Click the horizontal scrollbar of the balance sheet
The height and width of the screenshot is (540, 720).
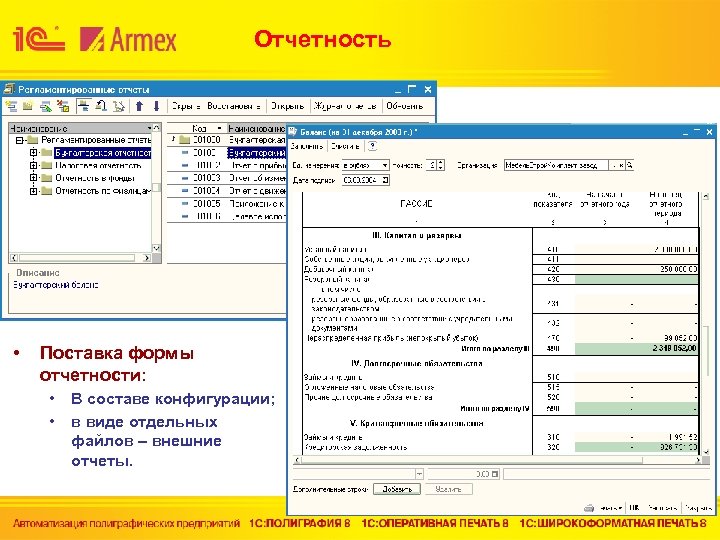(x=497, y=460)
